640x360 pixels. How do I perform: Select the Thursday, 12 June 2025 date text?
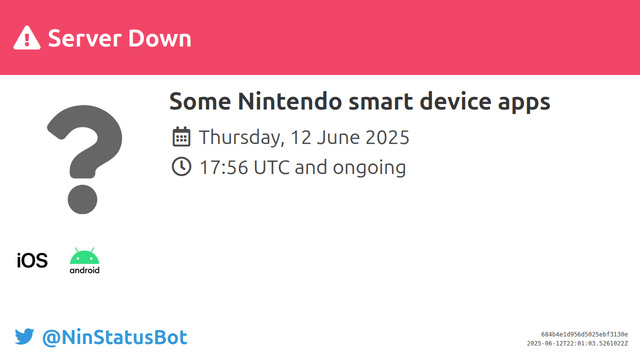(x=304, y=137)
